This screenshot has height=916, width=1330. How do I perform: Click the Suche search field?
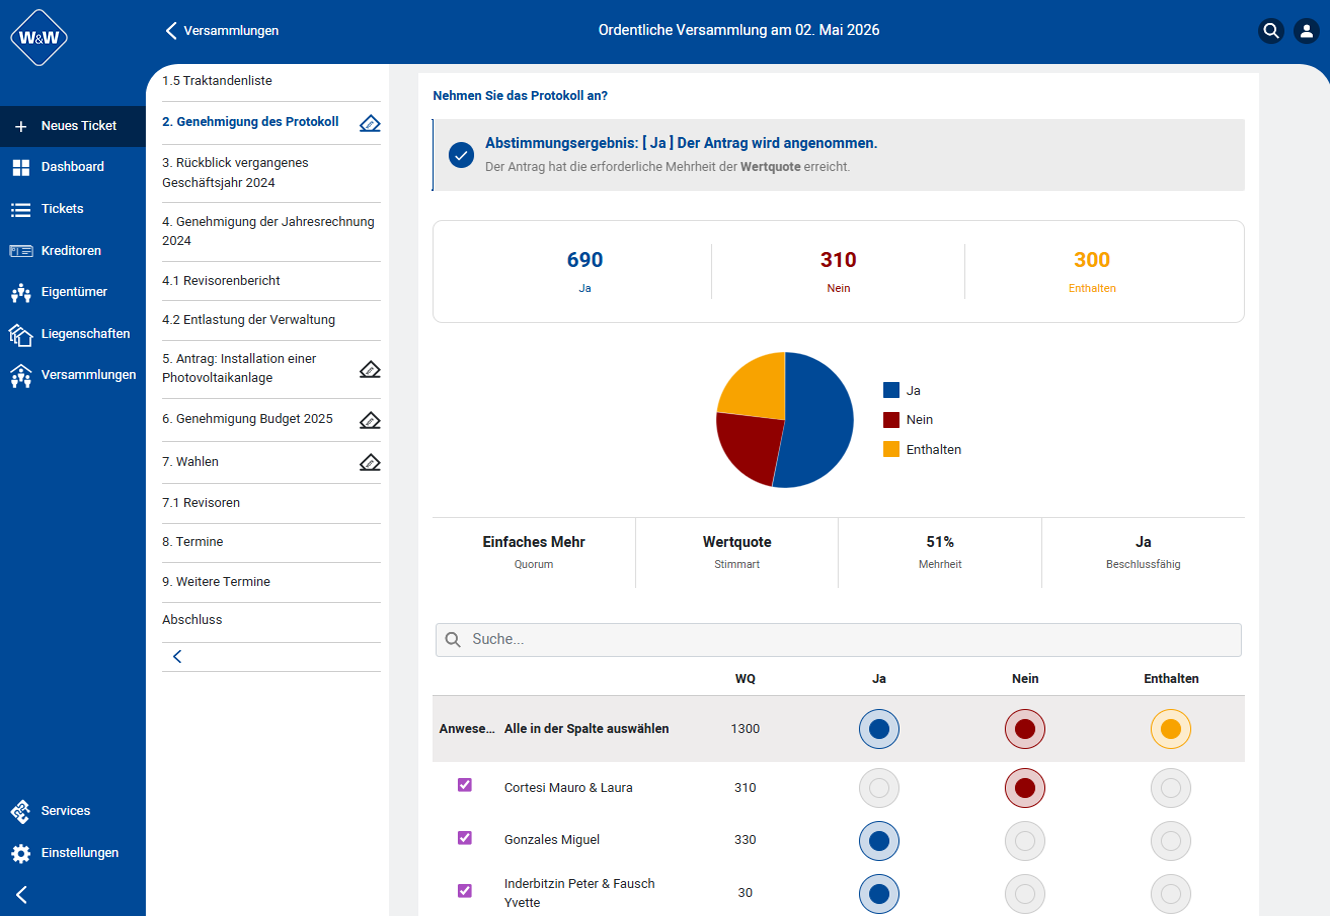(838, 640)
